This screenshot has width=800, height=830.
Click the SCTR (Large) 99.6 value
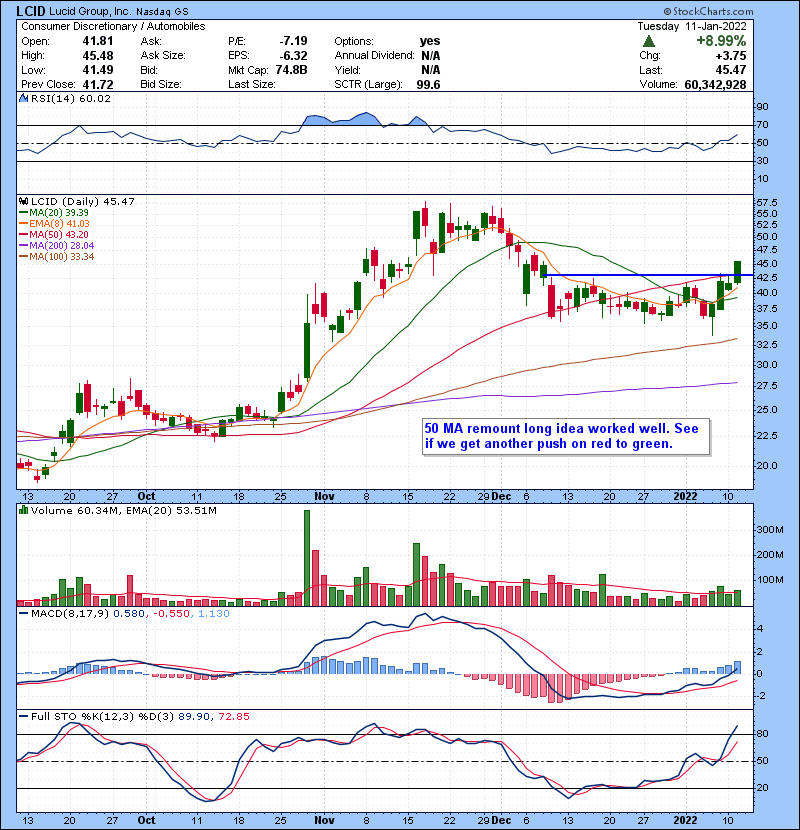pyautogui.click(x=428, y=85)
